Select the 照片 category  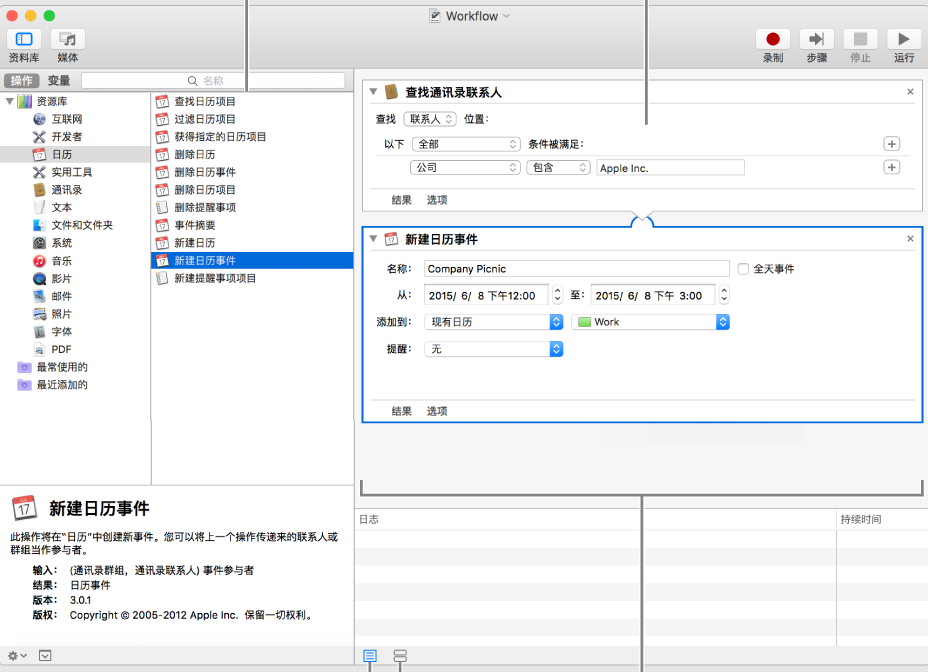62,314
